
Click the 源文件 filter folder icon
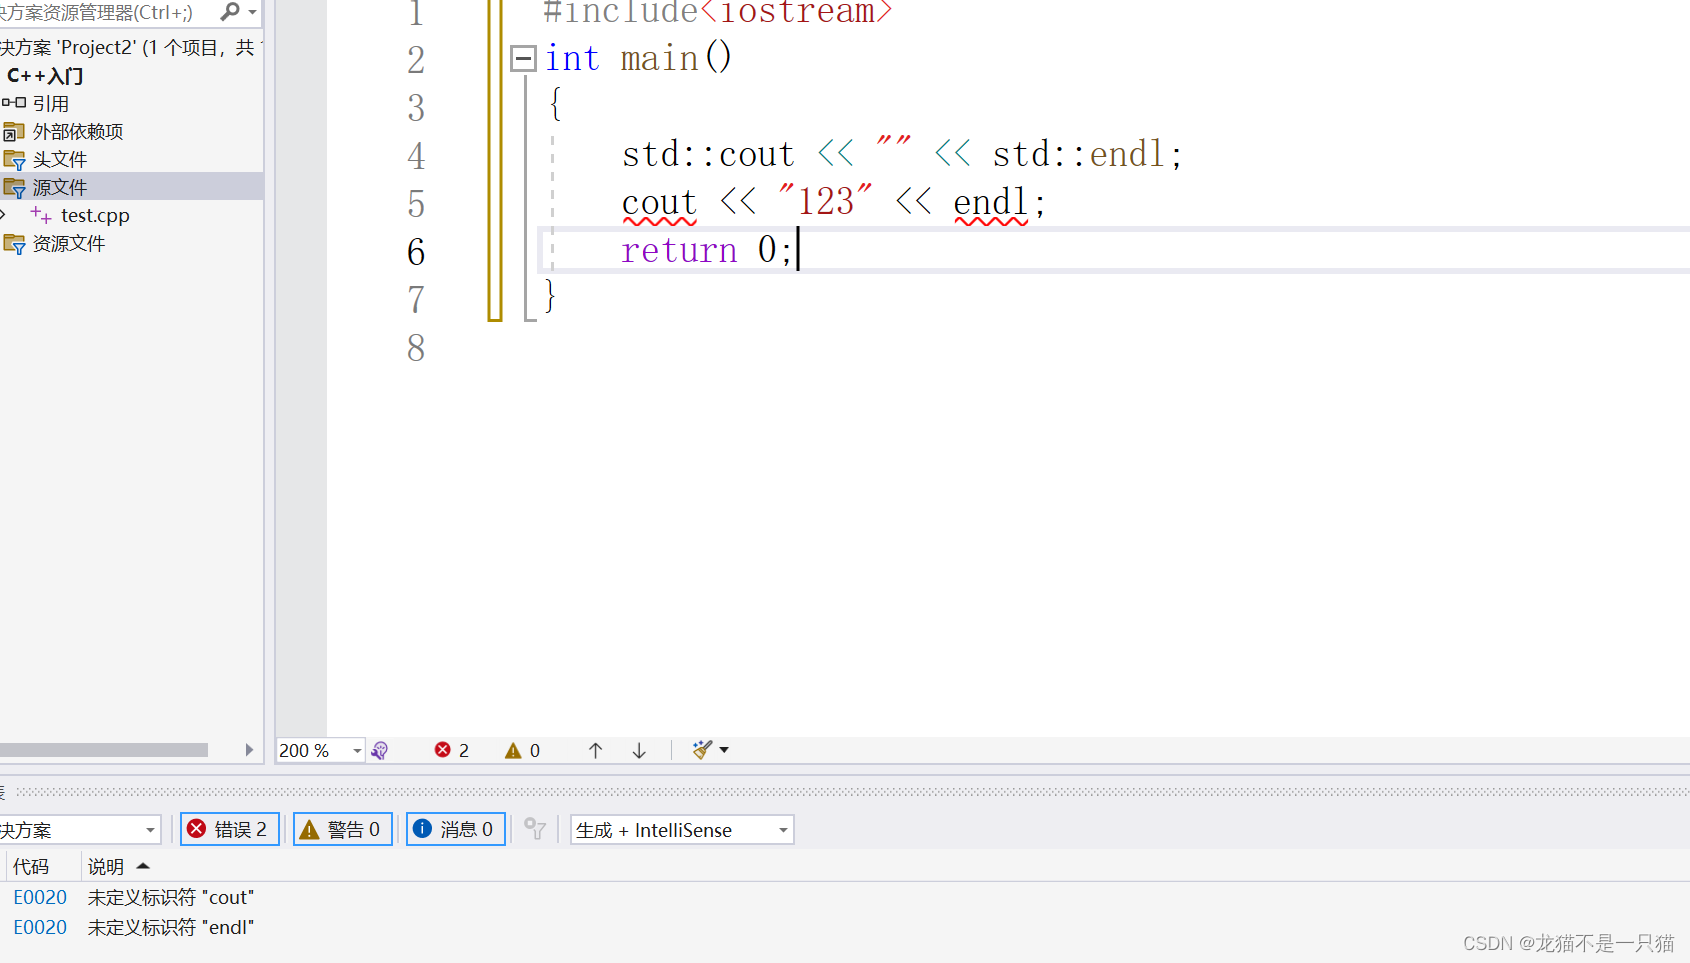coord(14,188)
